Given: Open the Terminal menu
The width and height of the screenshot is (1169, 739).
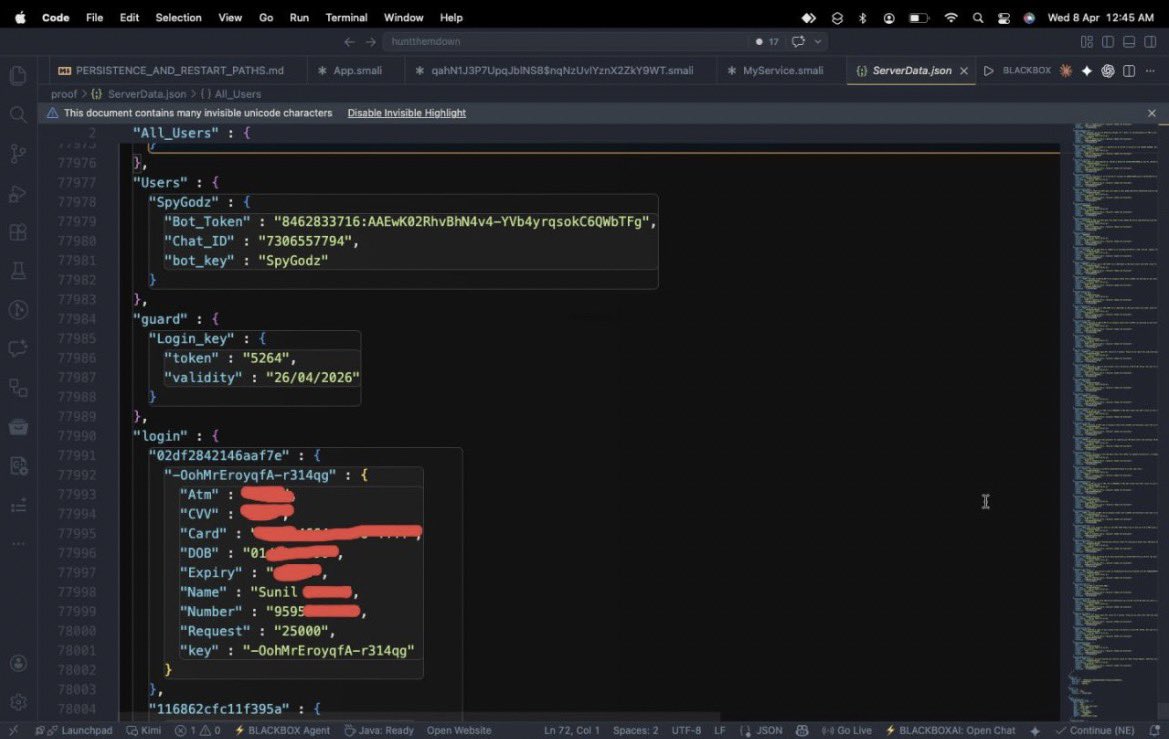Looking at the screenshot, I should (x=346, y=18).
